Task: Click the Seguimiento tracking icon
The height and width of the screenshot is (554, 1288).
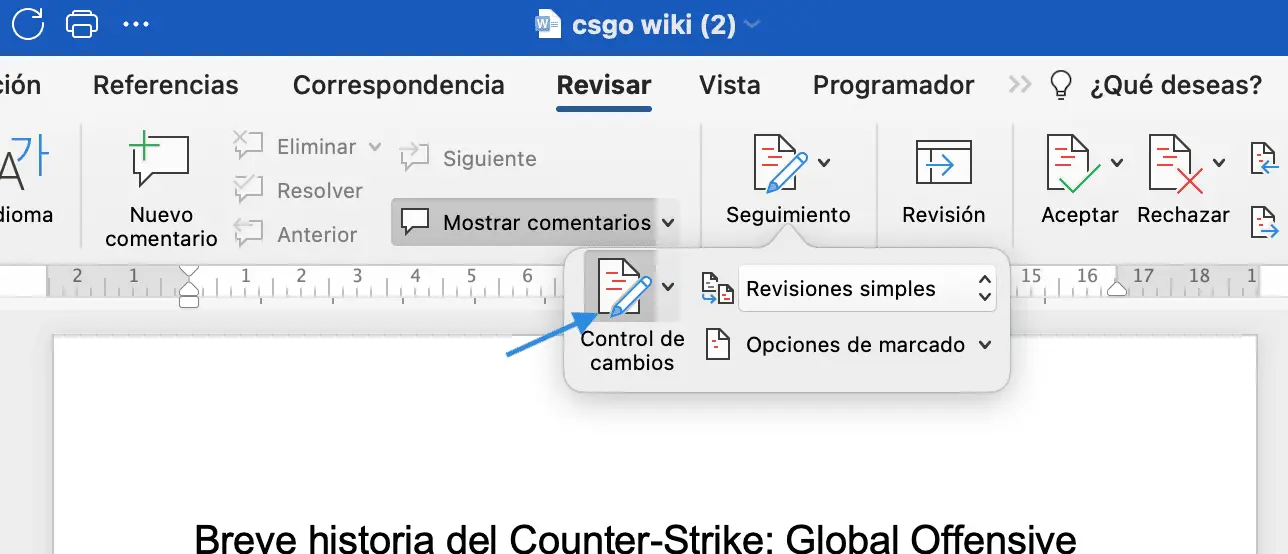Action: pyautogui.click(x=780, y=163)
